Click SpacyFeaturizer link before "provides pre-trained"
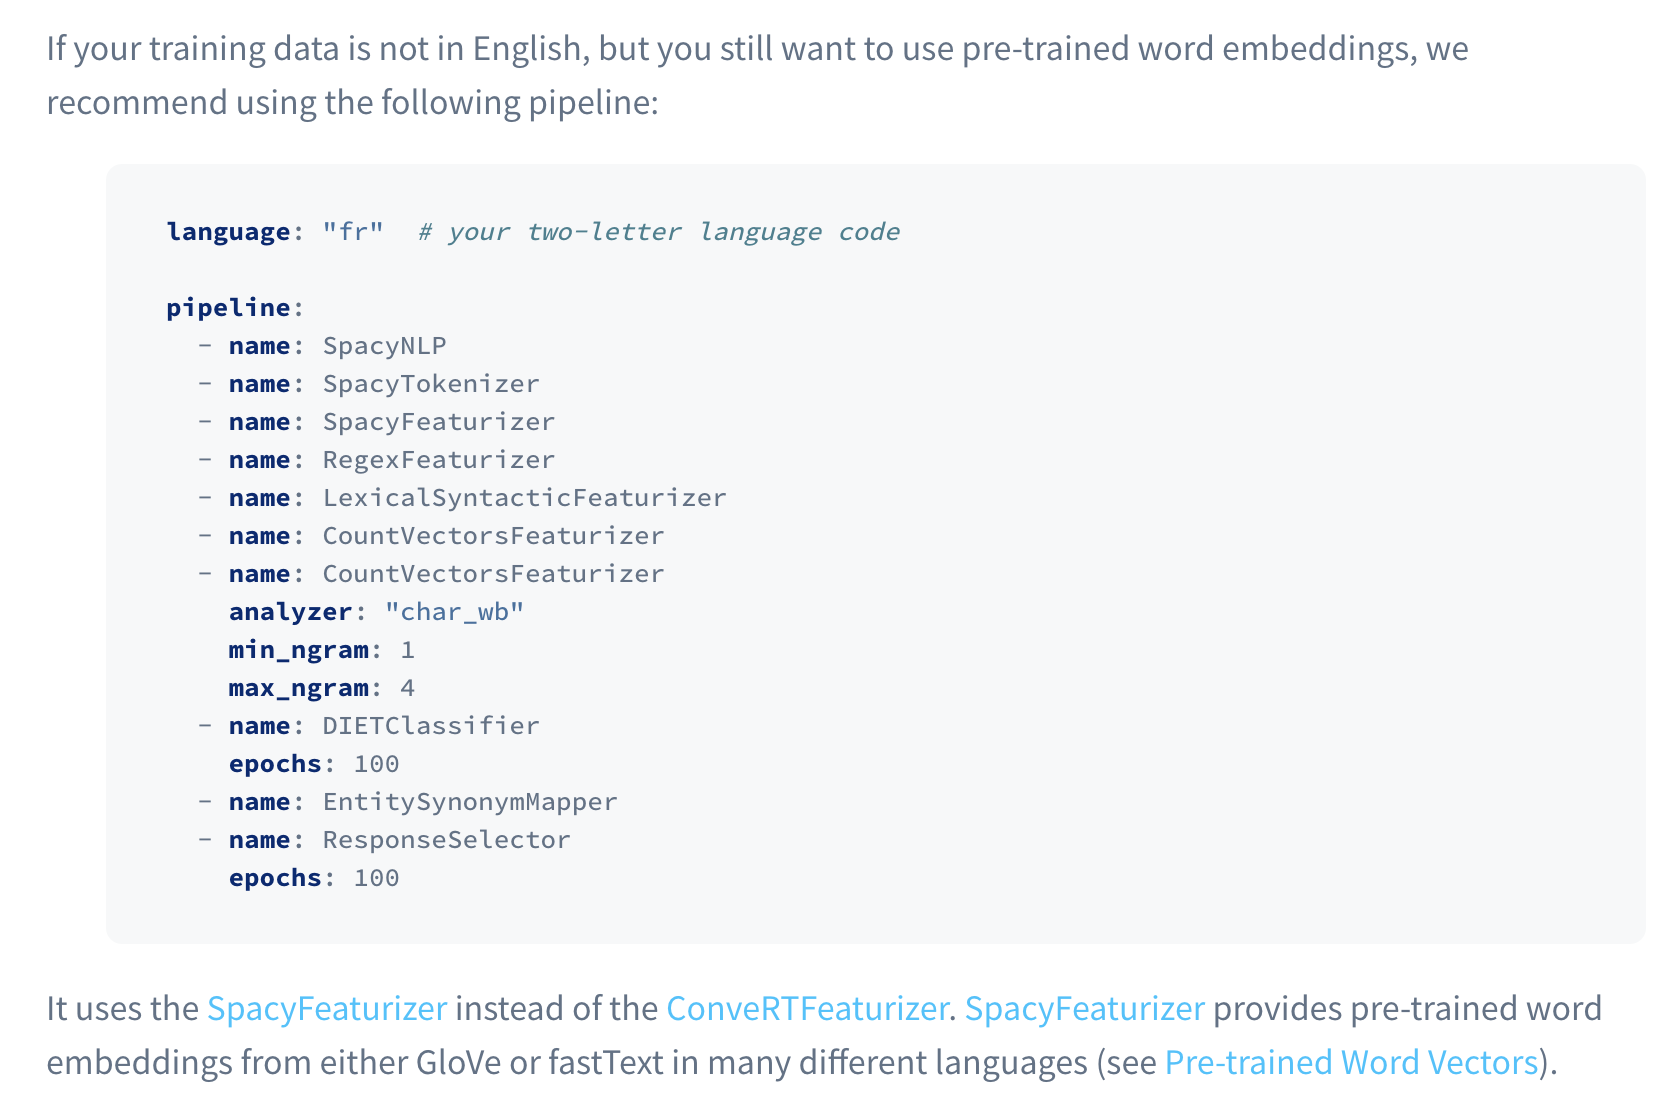Viewport: 1658px width, 1120px height. [x=1084, y=1008]
